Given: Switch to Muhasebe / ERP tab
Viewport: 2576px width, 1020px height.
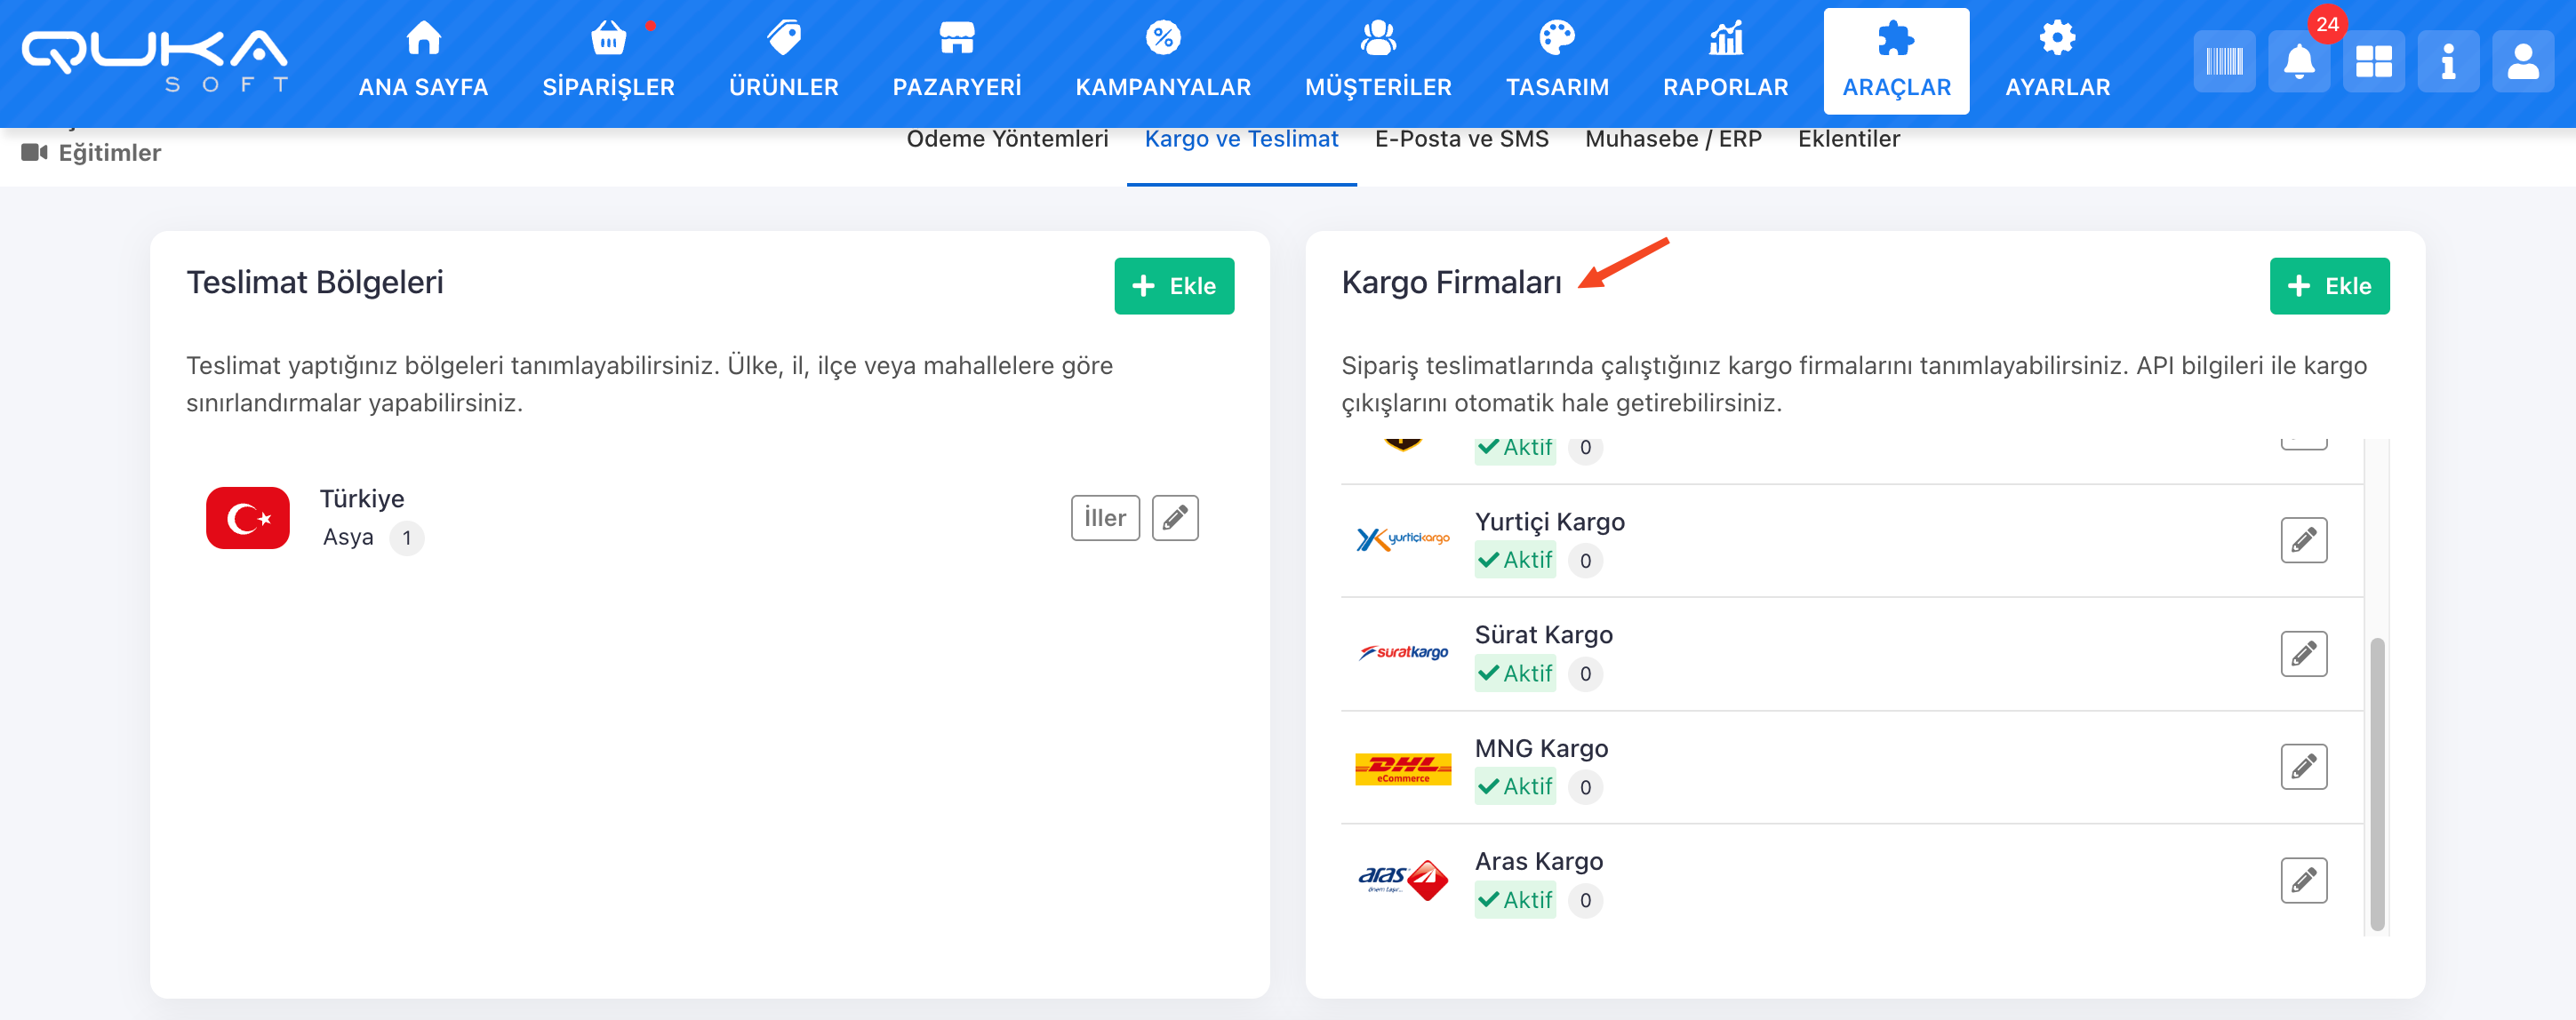Looking at the screenshot, I should pos(1673,140).
